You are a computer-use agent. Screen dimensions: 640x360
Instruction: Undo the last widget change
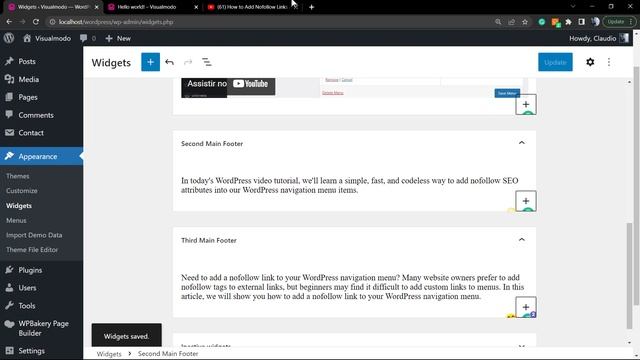click(x=169, y=62)
